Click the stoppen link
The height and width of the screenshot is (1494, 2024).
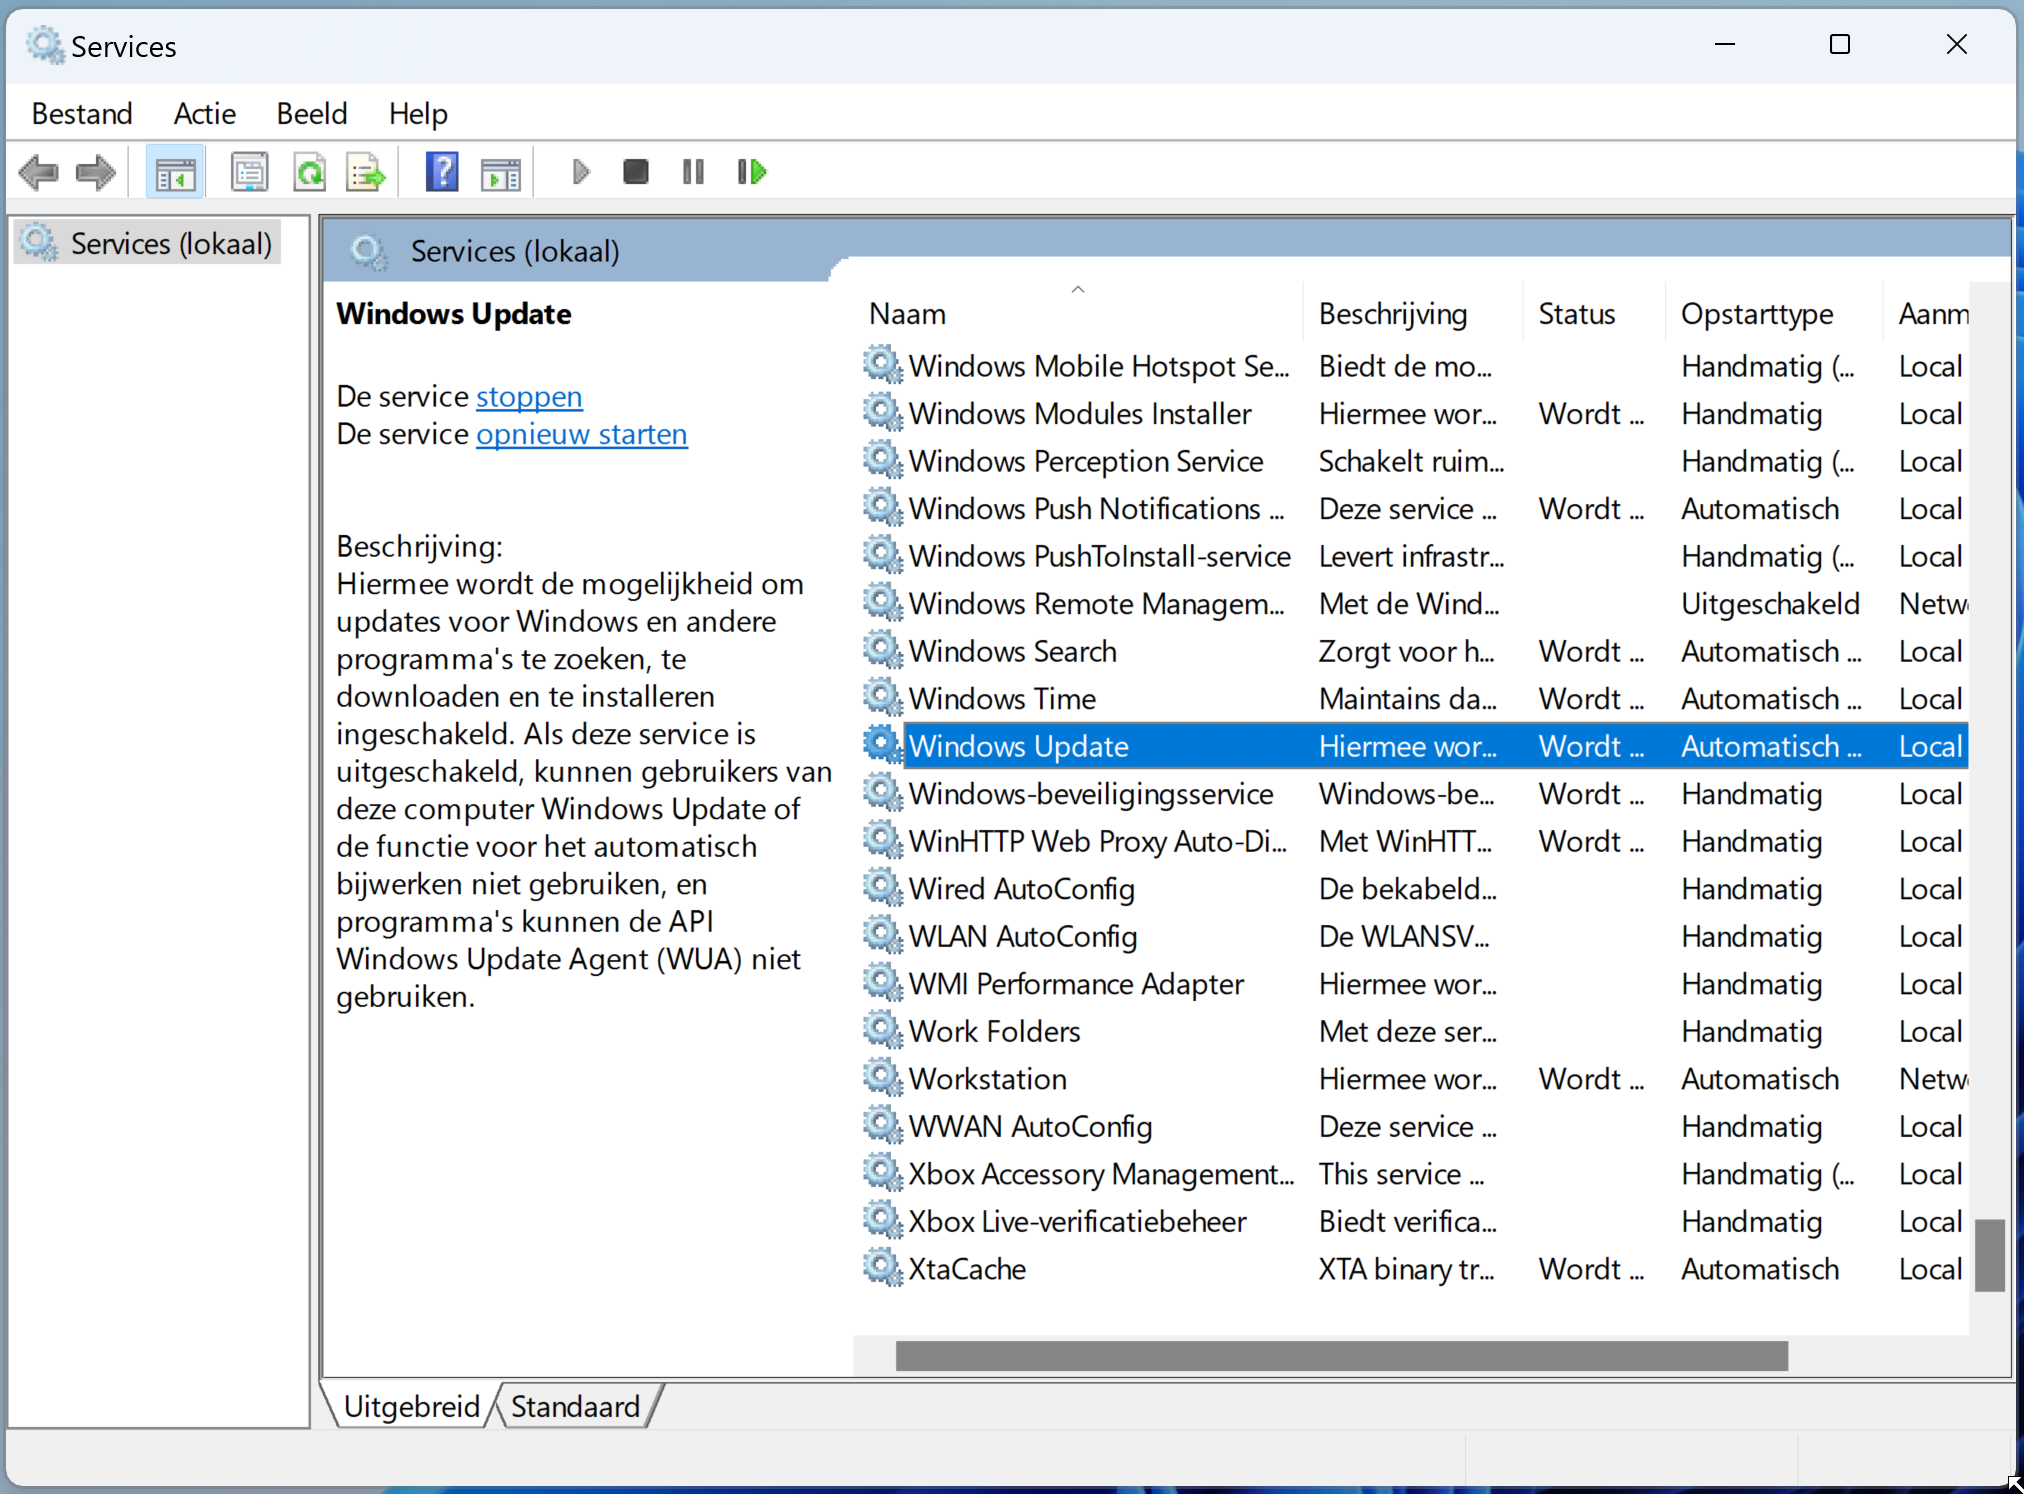(529, 397)
